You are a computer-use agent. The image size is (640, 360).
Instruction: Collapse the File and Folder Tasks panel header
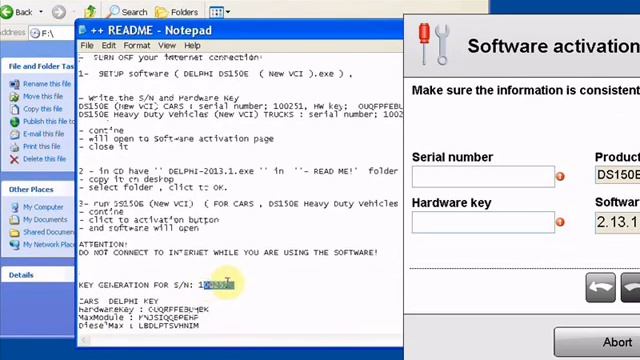pos(39,66)
